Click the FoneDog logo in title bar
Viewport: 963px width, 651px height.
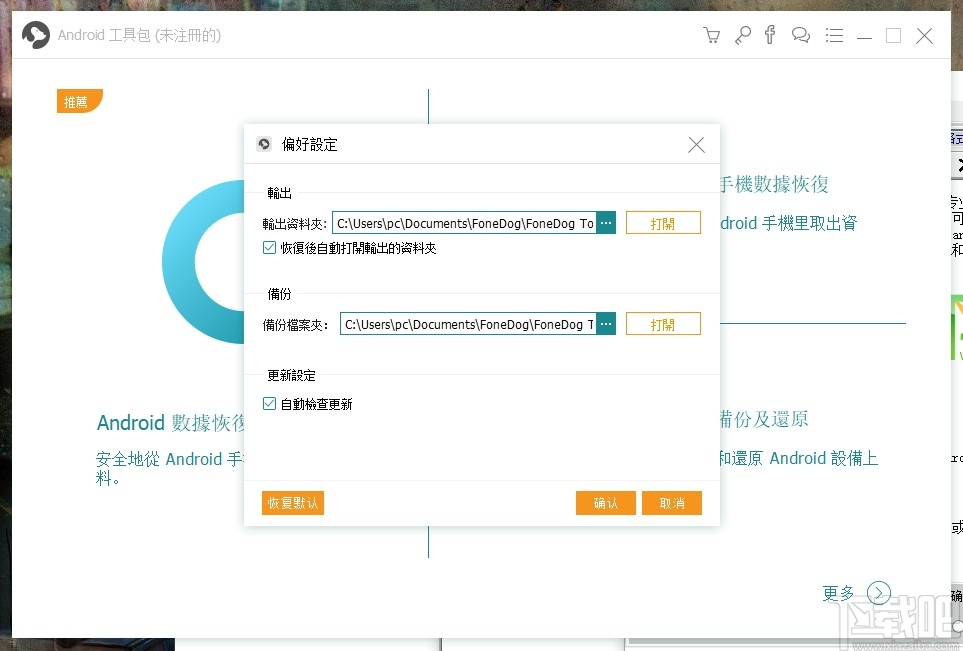(x=36, y=35)
